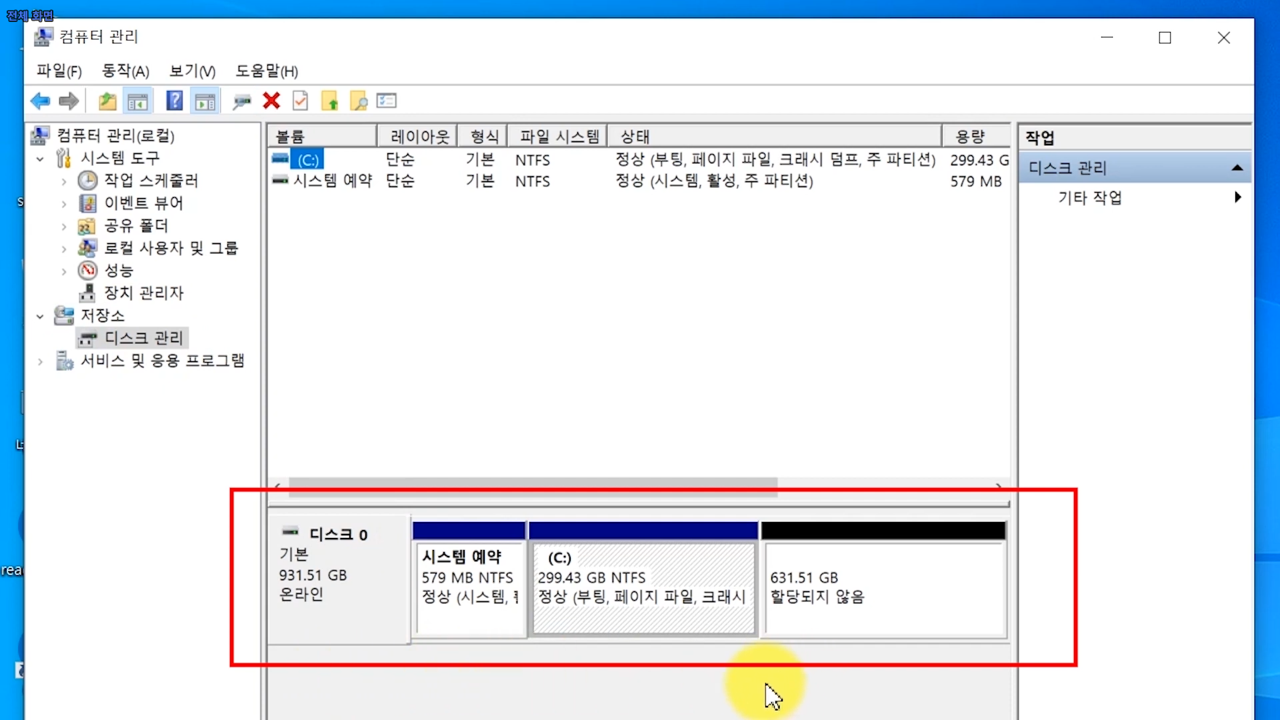
Task: Click the blue Back arrow in toolbar
Action: pos(40,101)
